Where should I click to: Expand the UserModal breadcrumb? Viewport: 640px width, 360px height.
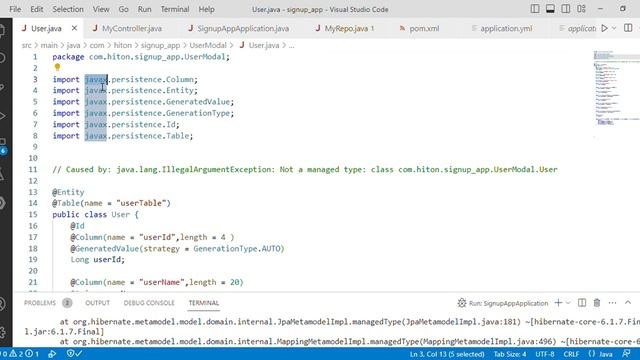(x=208, y=45)
